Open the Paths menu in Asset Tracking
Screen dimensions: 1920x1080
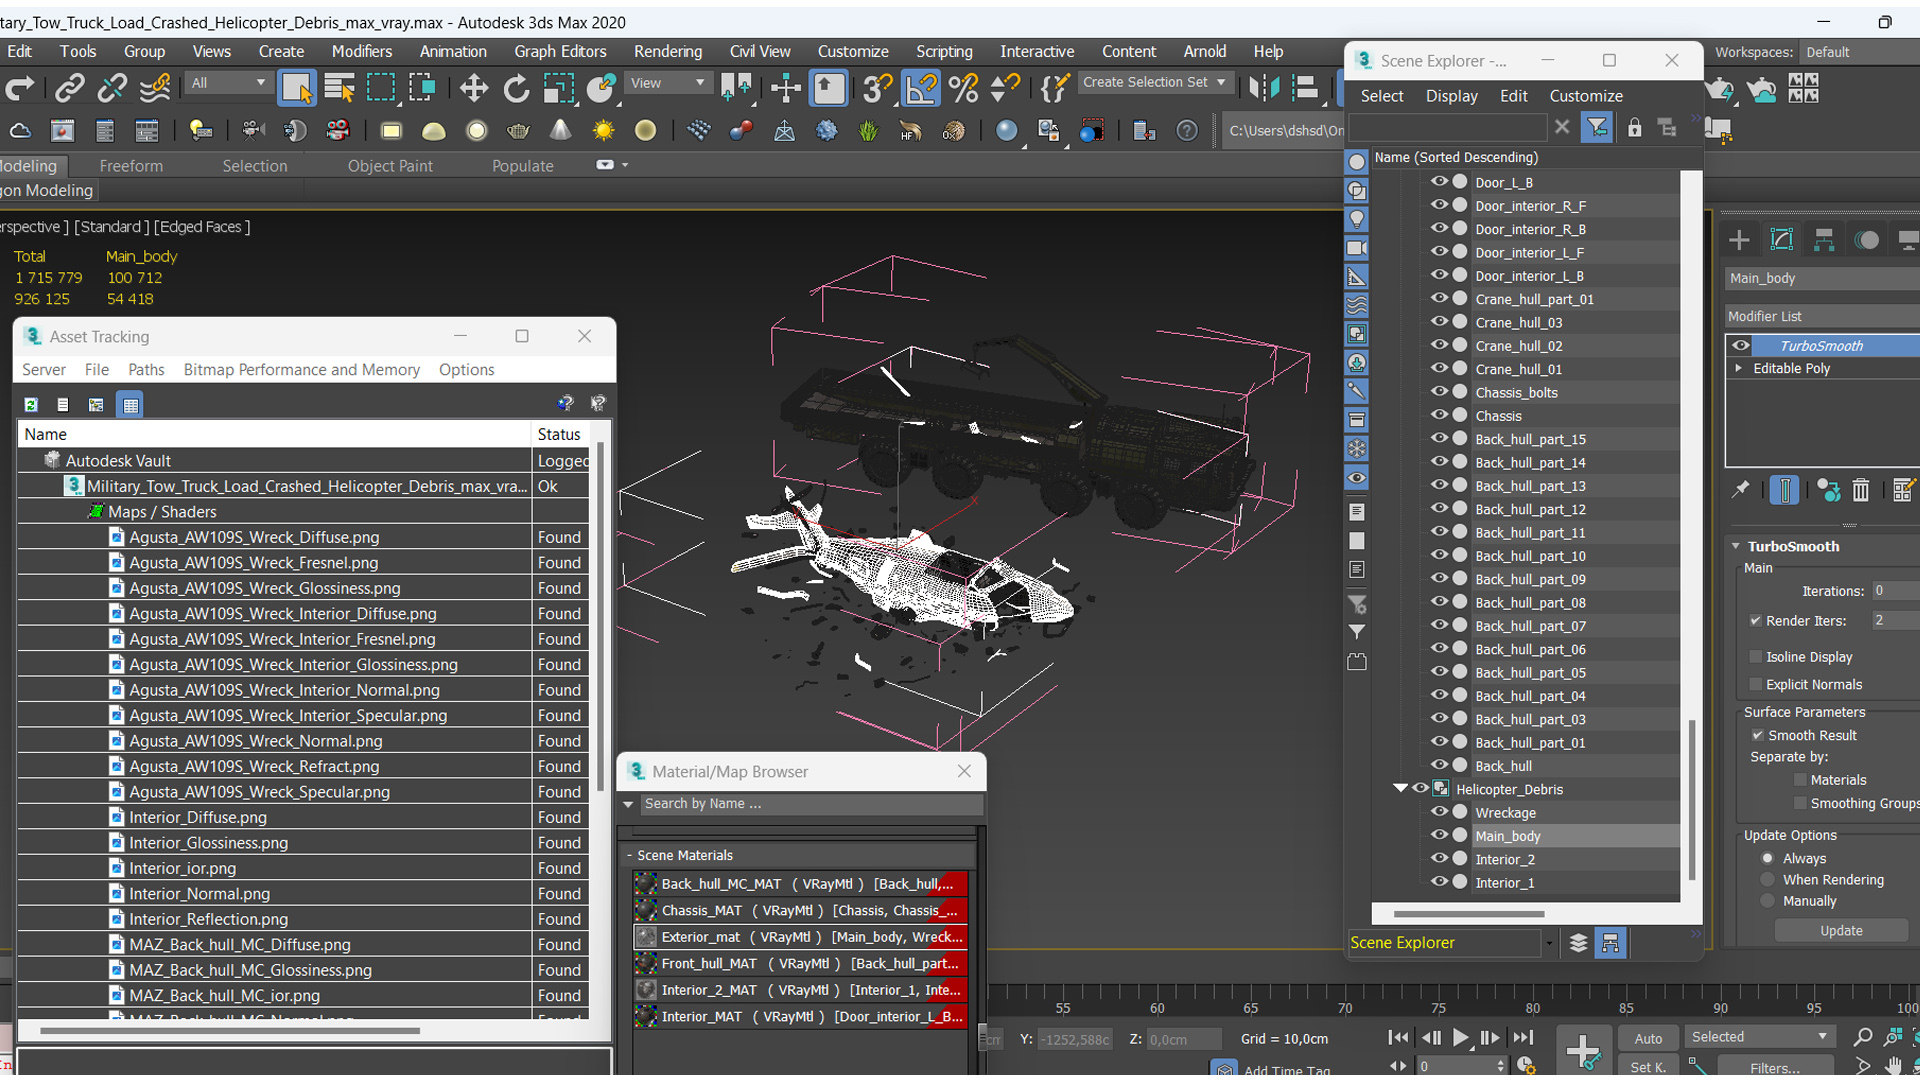click(146, 369)
